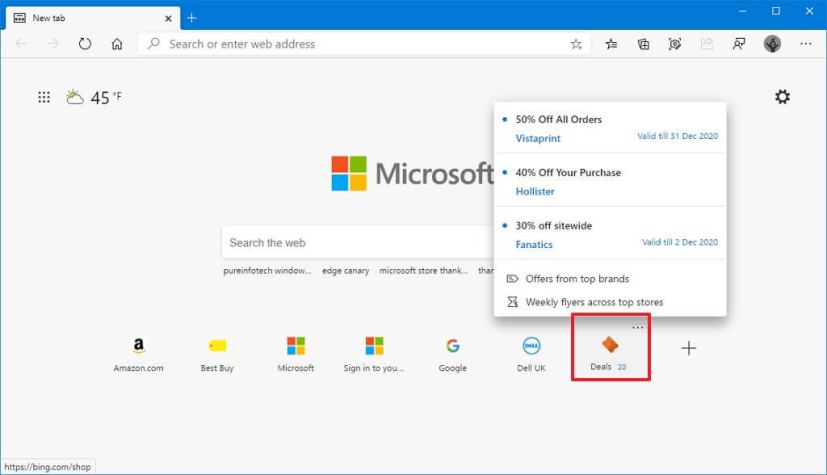Click the pureinfotech window... suggestion
Image resolution: width=827 pixels, height=475 pixels.
pos(267,271)
